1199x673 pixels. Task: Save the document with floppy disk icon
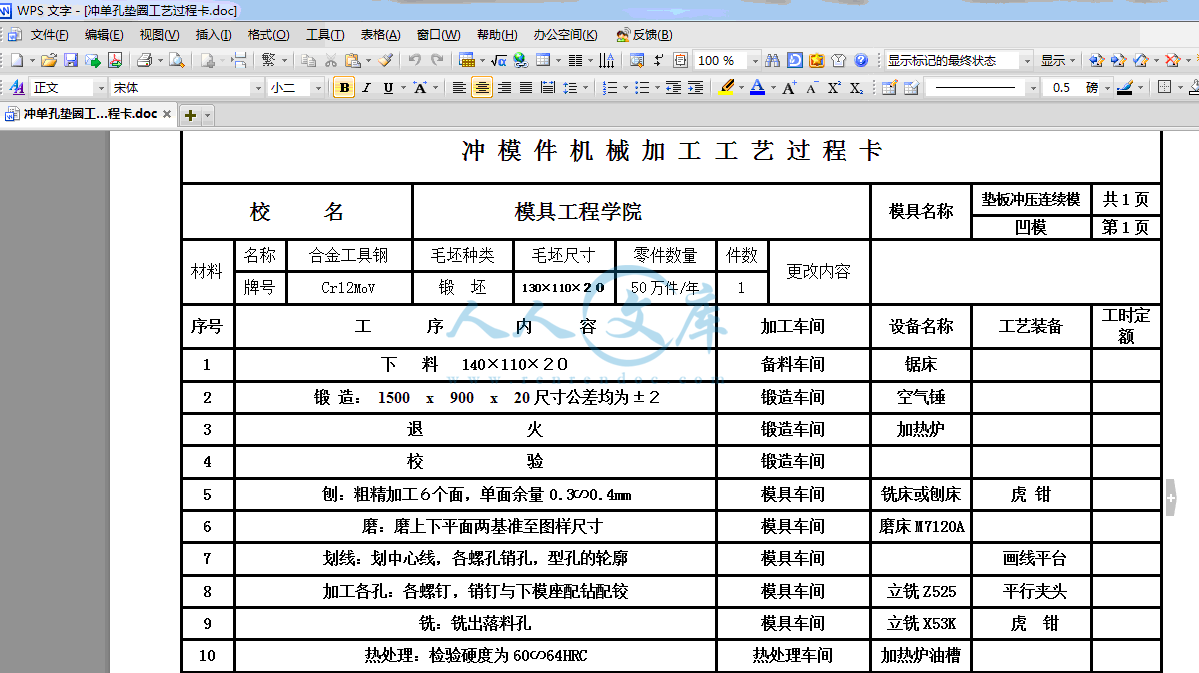tap(71, 60)
